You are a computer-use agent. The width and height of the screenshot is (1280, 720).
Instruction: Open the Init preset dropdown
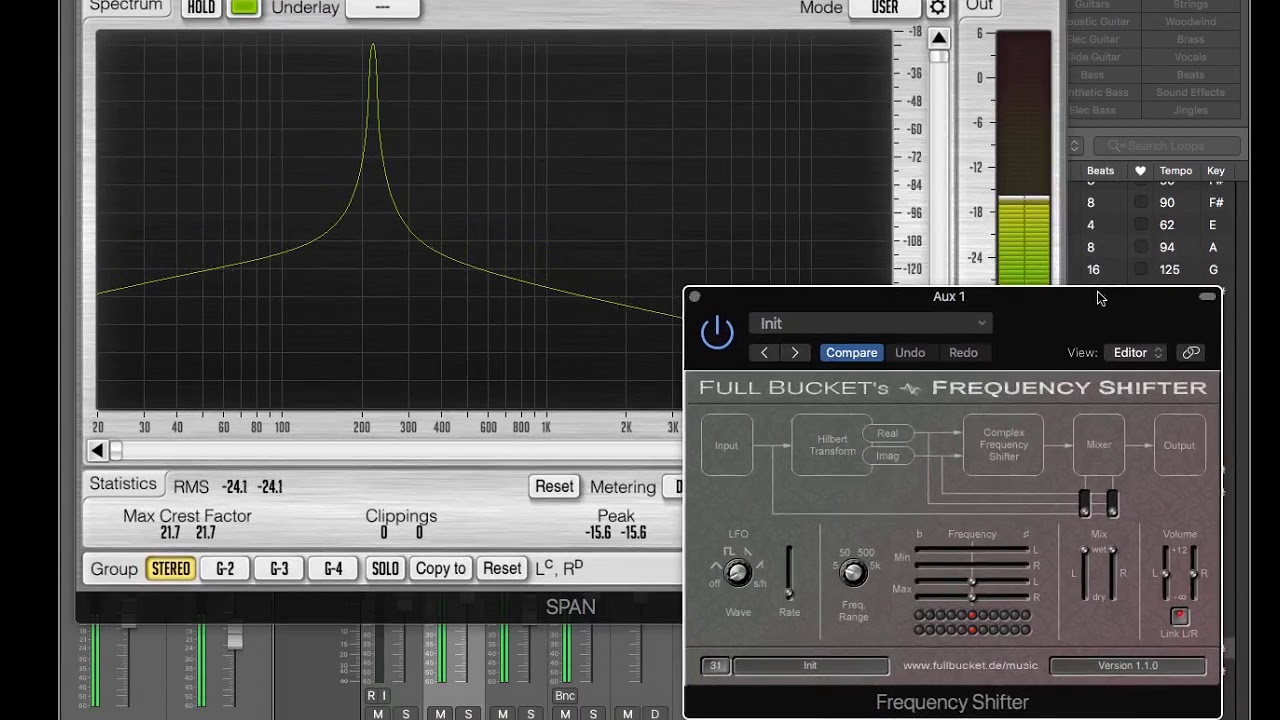(x=870, y=323)
